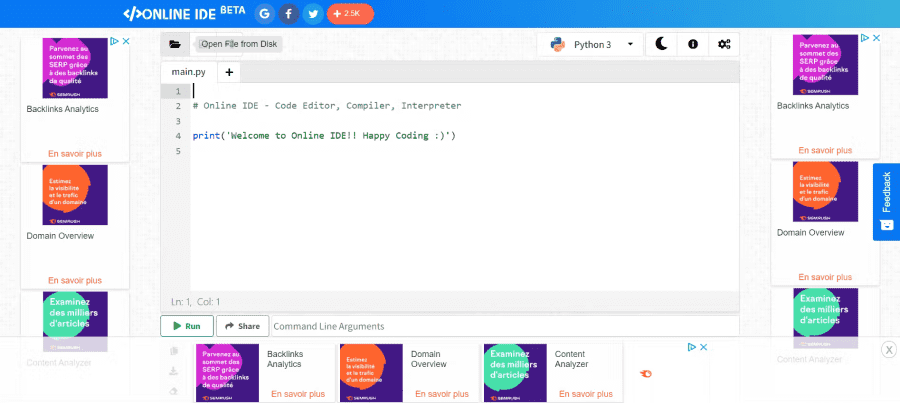Toggle dark mode with the moon icon
900x403 pixels.
pos(661,44)
